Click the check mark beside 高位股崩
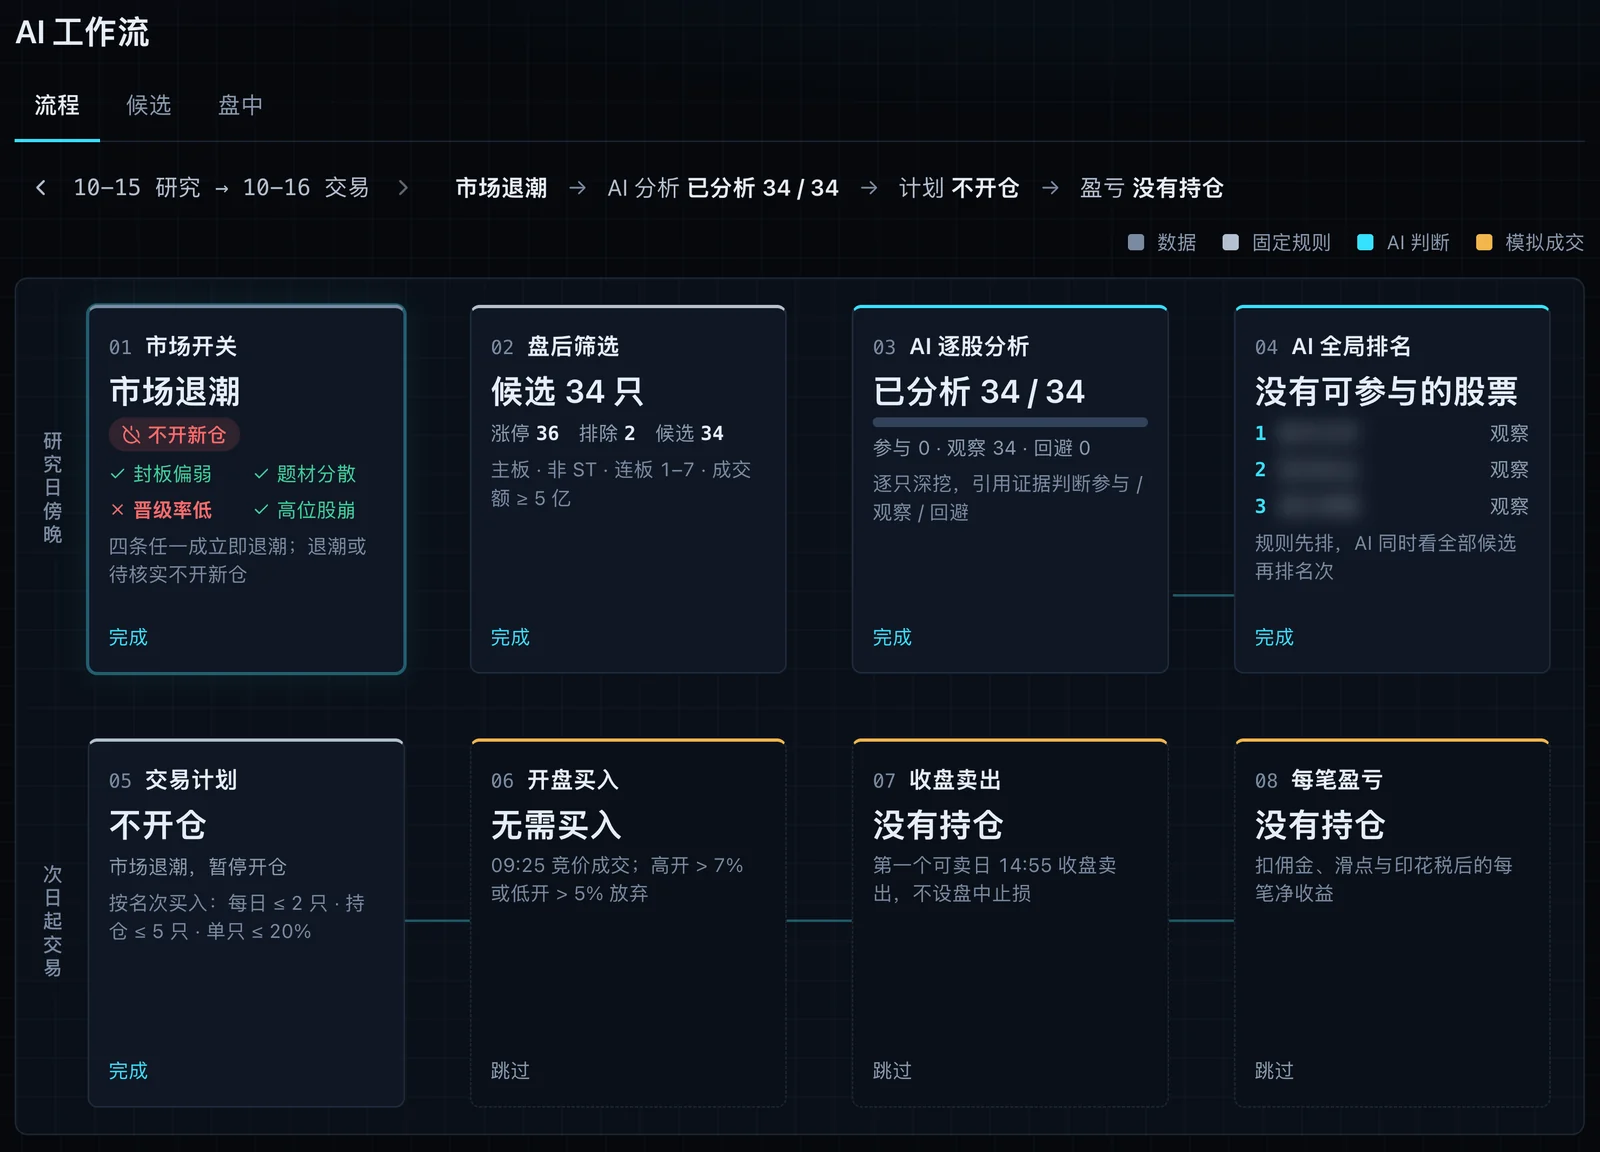Image resolution: width=1600 pixels, height=1152 pixels. 261,510
